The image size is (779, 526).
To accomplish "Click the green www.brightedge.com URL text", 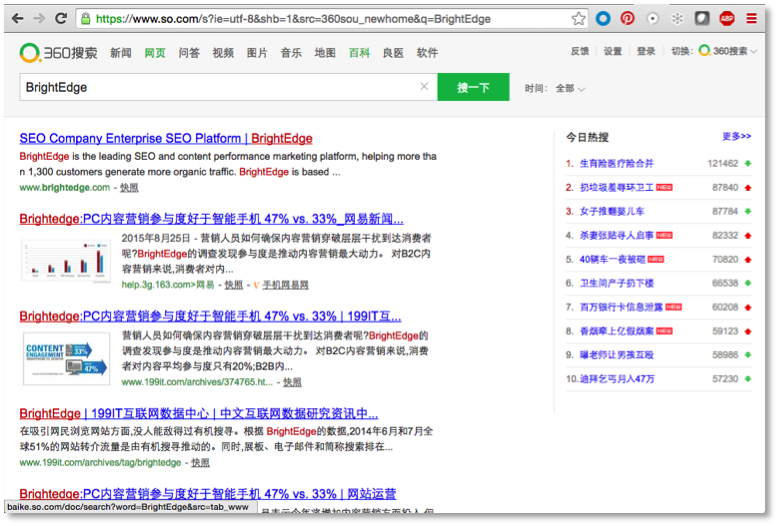I will (x=65, y=188).
